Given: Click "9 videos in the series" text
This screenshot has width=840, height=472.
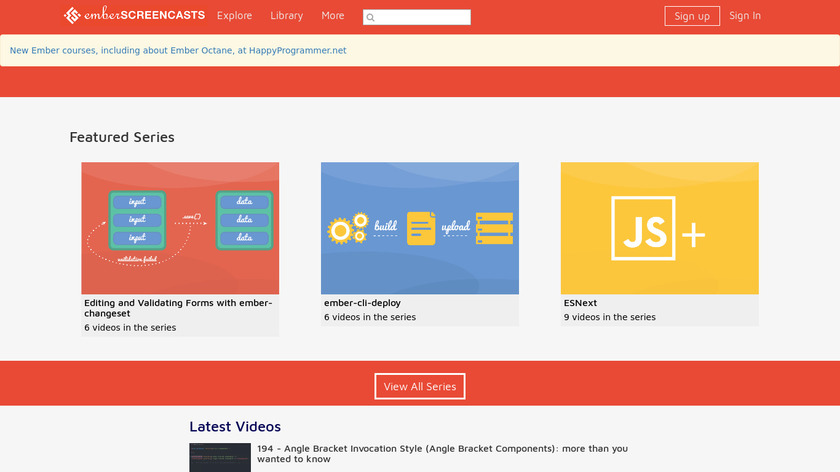Looking at the screenshot, I should point(610,317).
